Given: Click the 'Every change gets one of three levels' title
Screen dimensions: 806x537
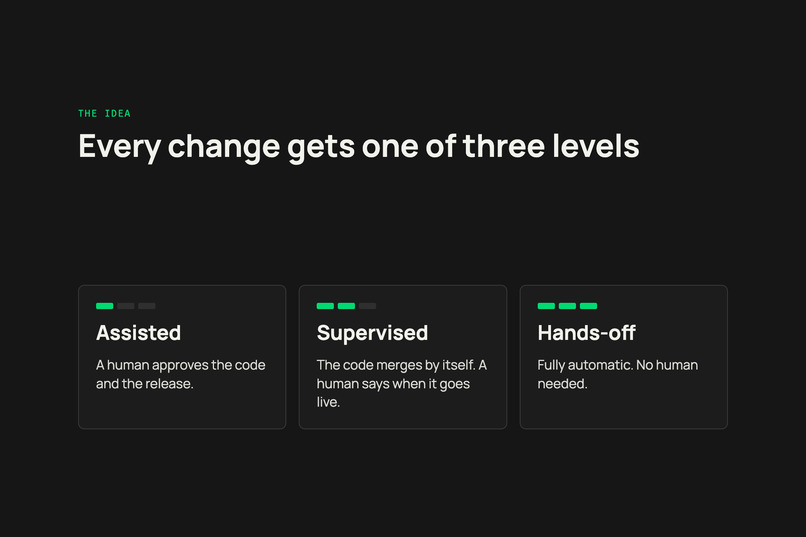Looking at the screenshot, I should tap(359, 147).
